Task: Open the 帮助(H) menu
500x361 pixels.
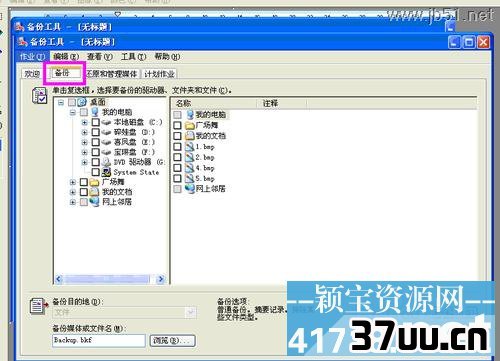Action: [x=167, y=57]
